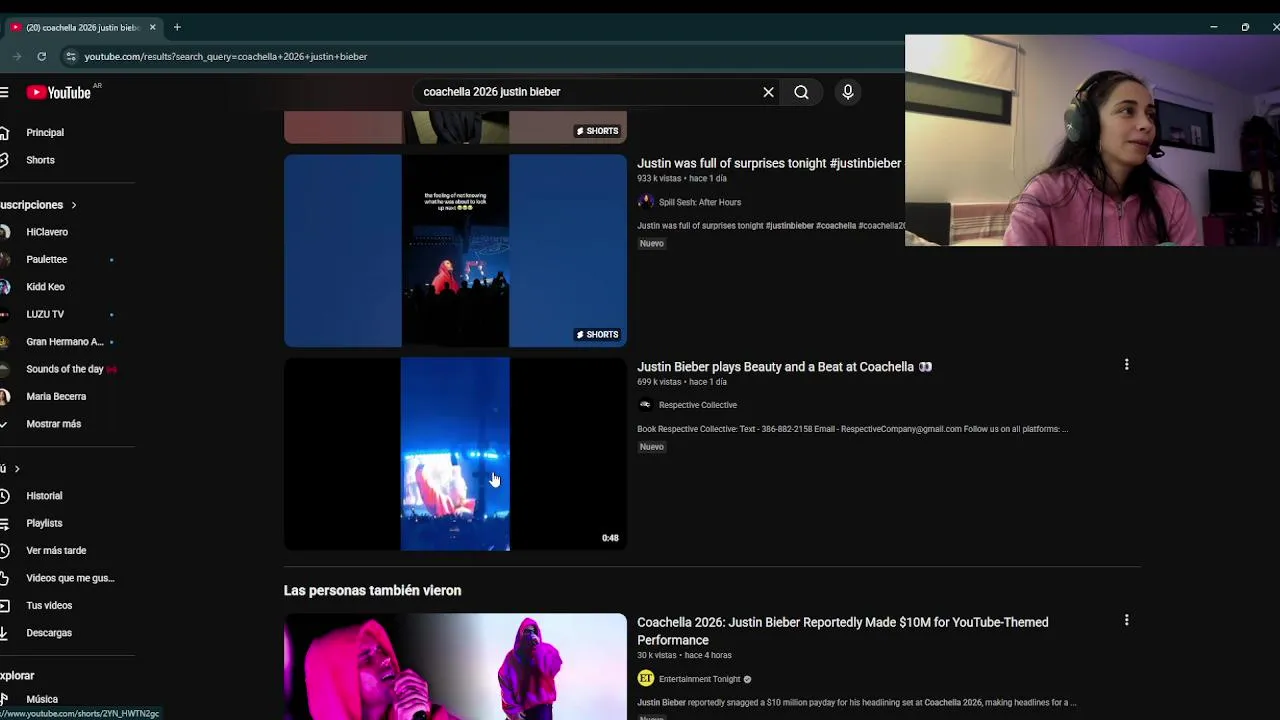Viewport: 1280px width, 720px height.
Task: Open Maria Becerra channel subscription
Action: coord(56,396)
